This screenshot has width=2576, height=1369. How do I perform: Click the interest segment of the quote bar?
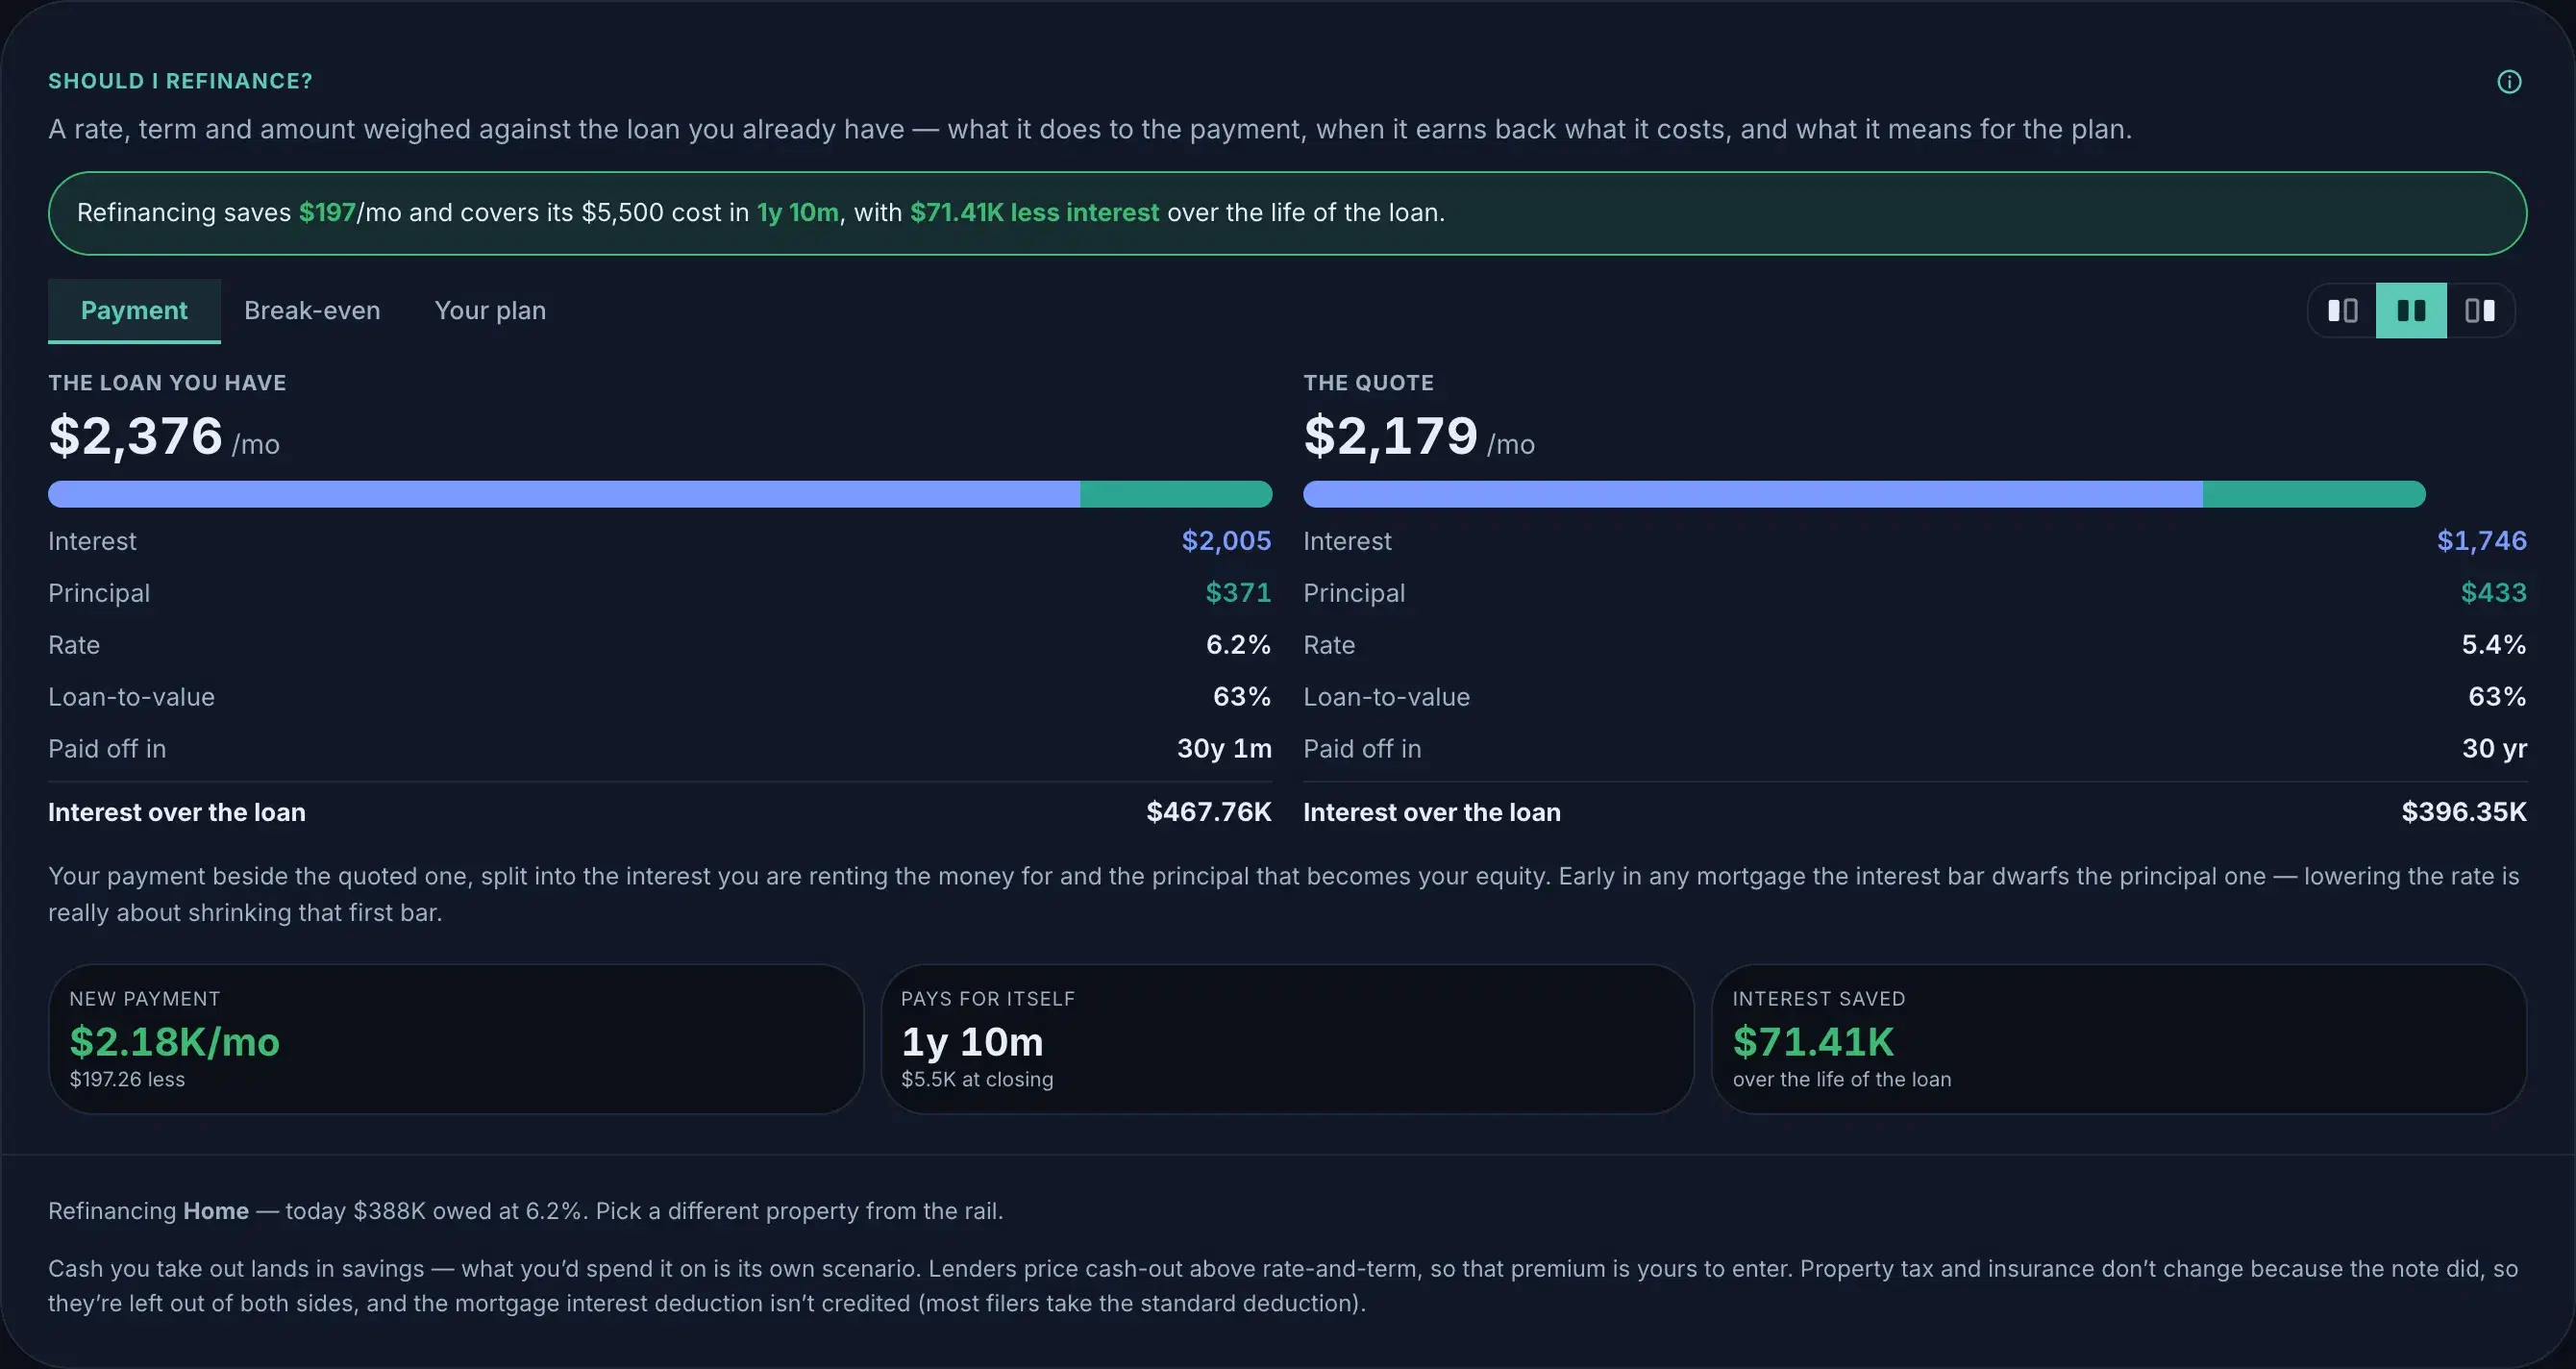click(1753, 494)
